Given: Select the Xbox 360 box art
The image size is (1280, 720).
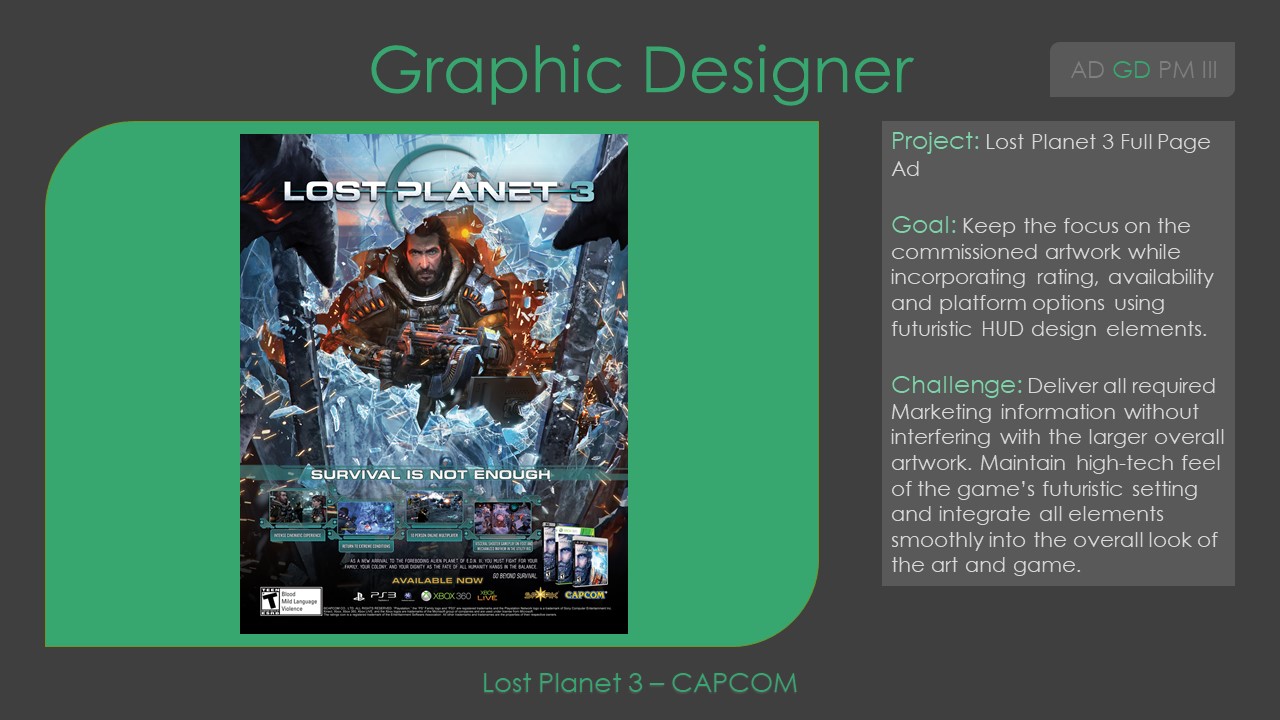Looking at the screenshot, I should pyautogui.click(x=567, y=553).
